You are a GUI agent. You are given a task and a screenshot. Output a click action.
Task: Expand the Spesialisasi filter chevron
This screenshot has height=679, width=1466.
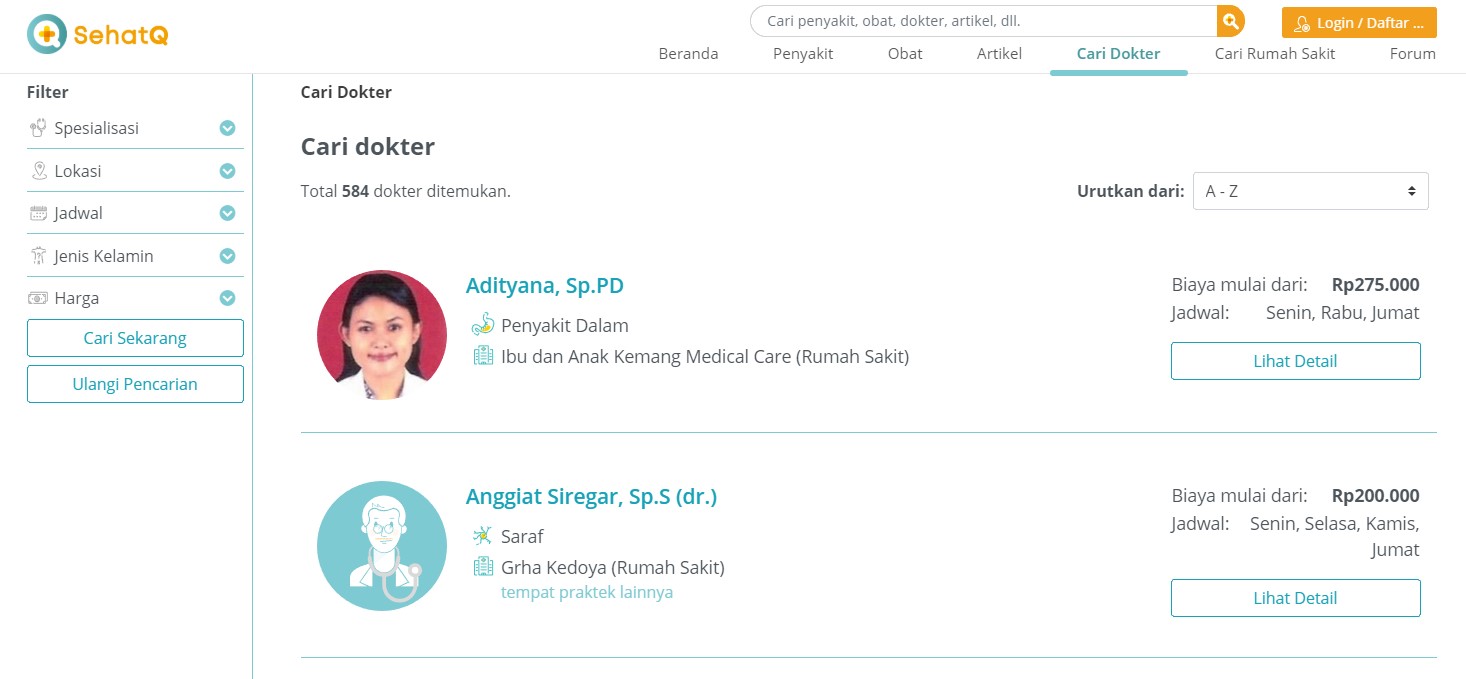click(x=227, y=128)
